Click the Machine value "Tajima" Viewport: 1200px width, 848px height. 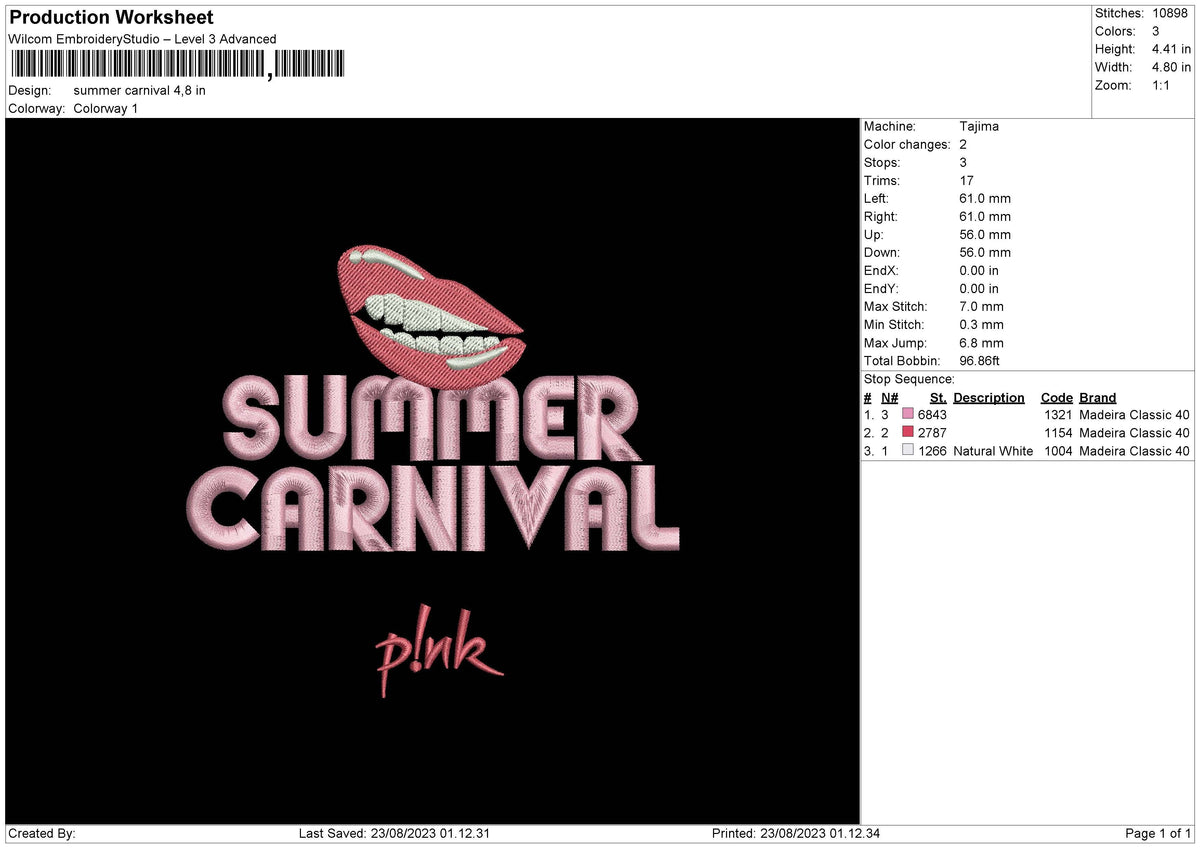pyautogui.click(x=979, y=126)
